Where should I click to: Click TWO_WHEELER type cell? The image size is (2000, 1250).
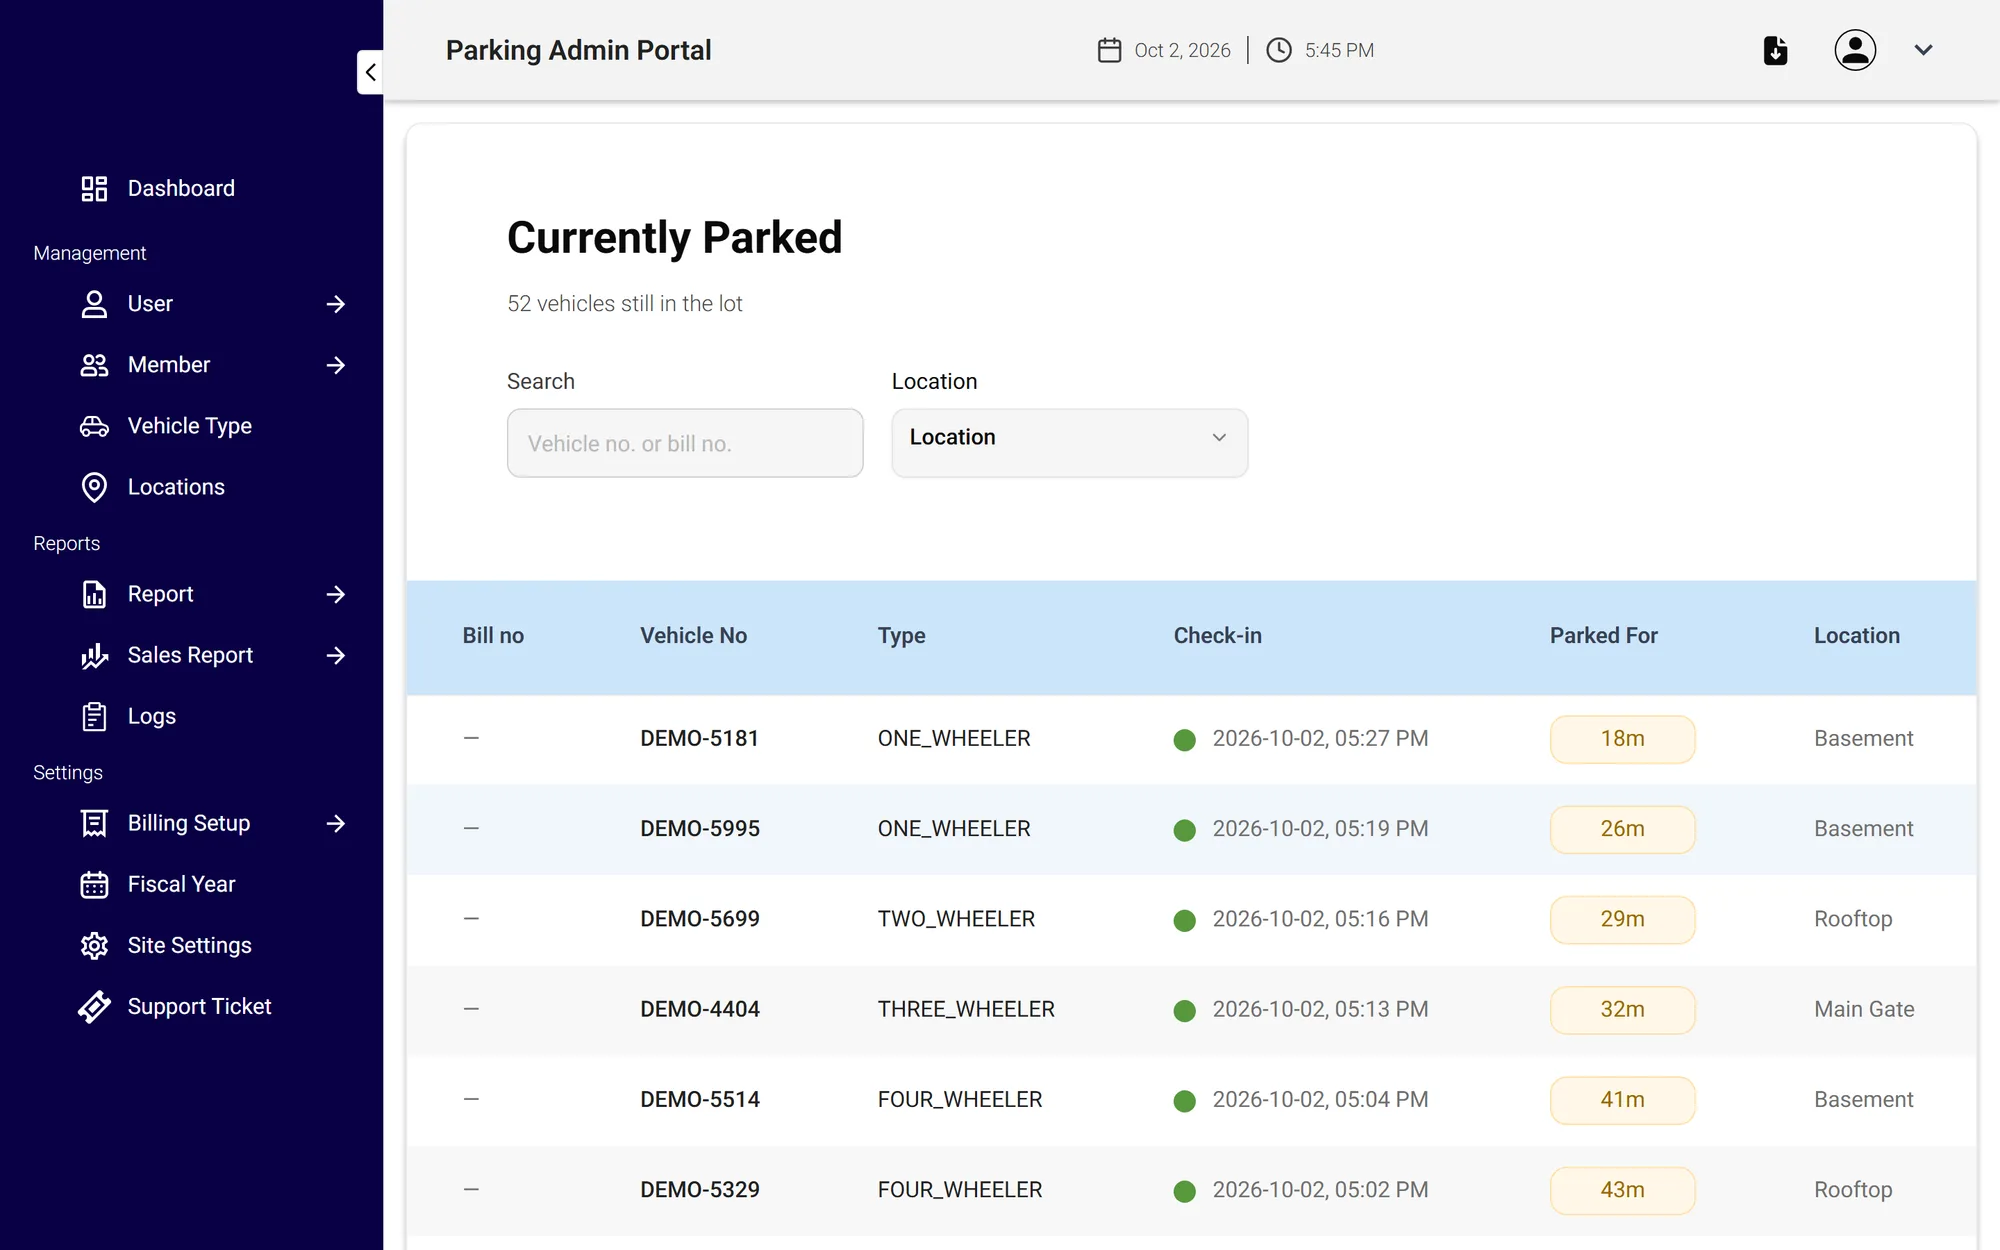tap(956, 919)
